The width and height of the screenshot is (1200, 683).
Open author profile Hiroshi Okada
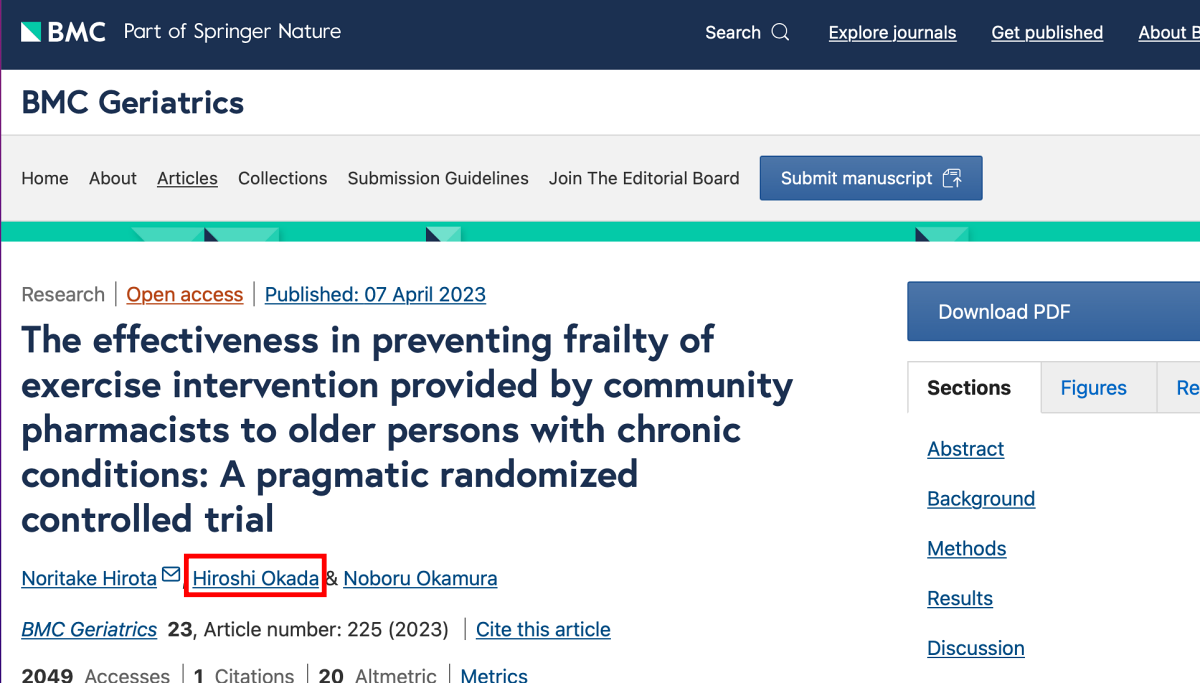coord(255,577)
